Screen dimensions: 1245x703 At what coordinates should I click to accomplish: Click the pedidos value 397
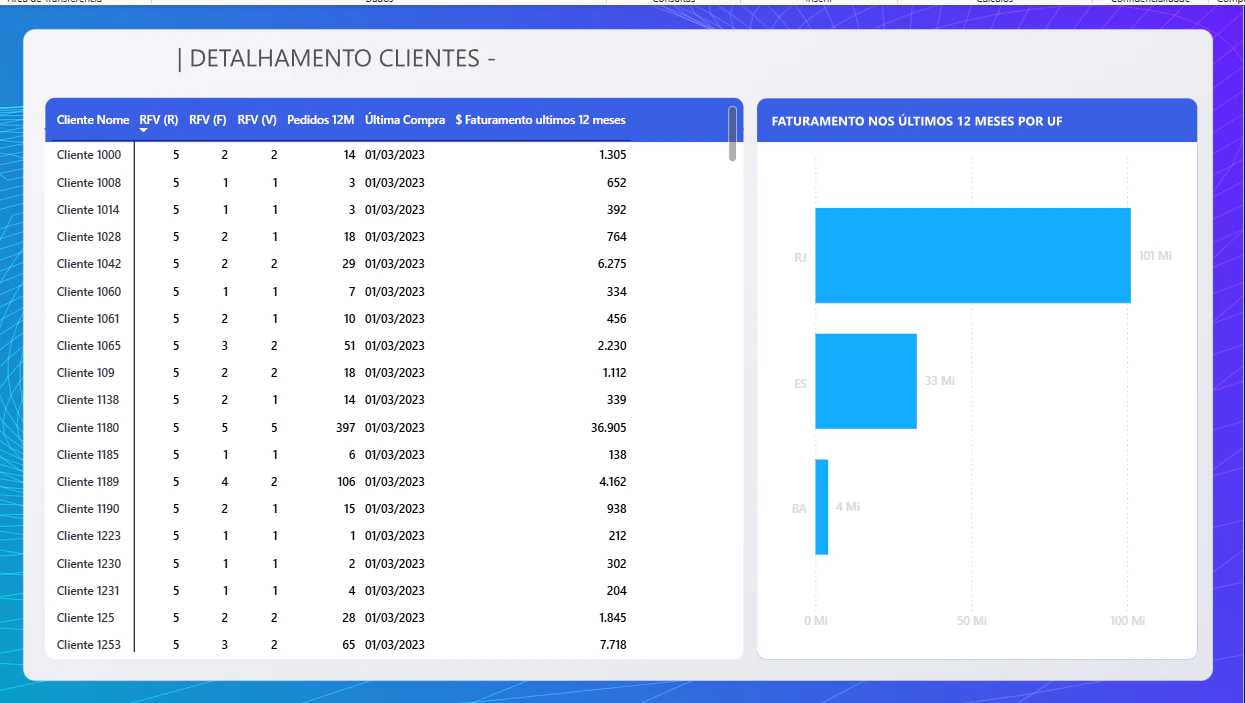tap(346, 428)
